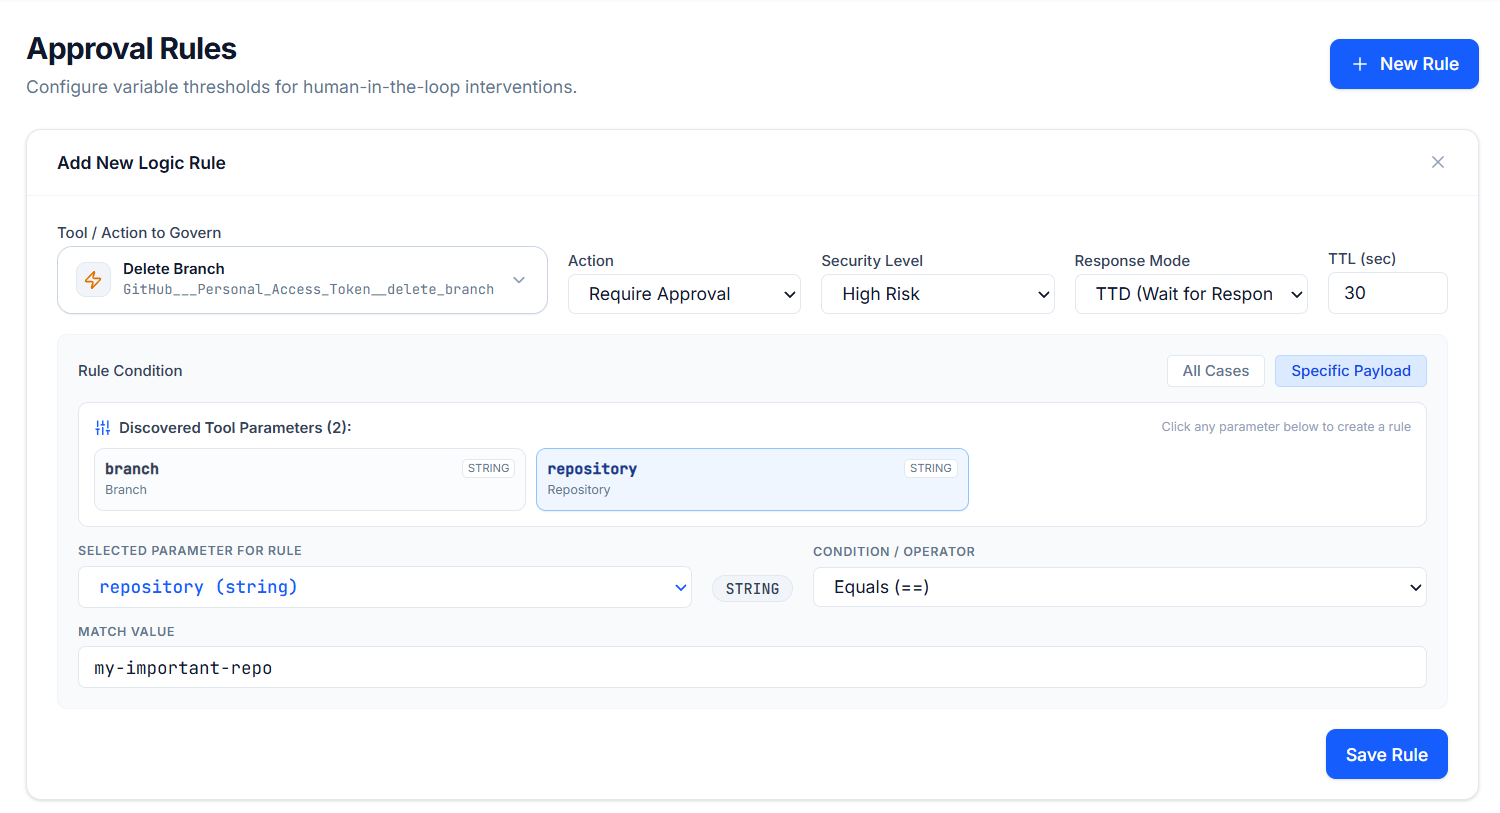
Task: Open the Response Mode dropdown
Action: [1191, 294]
